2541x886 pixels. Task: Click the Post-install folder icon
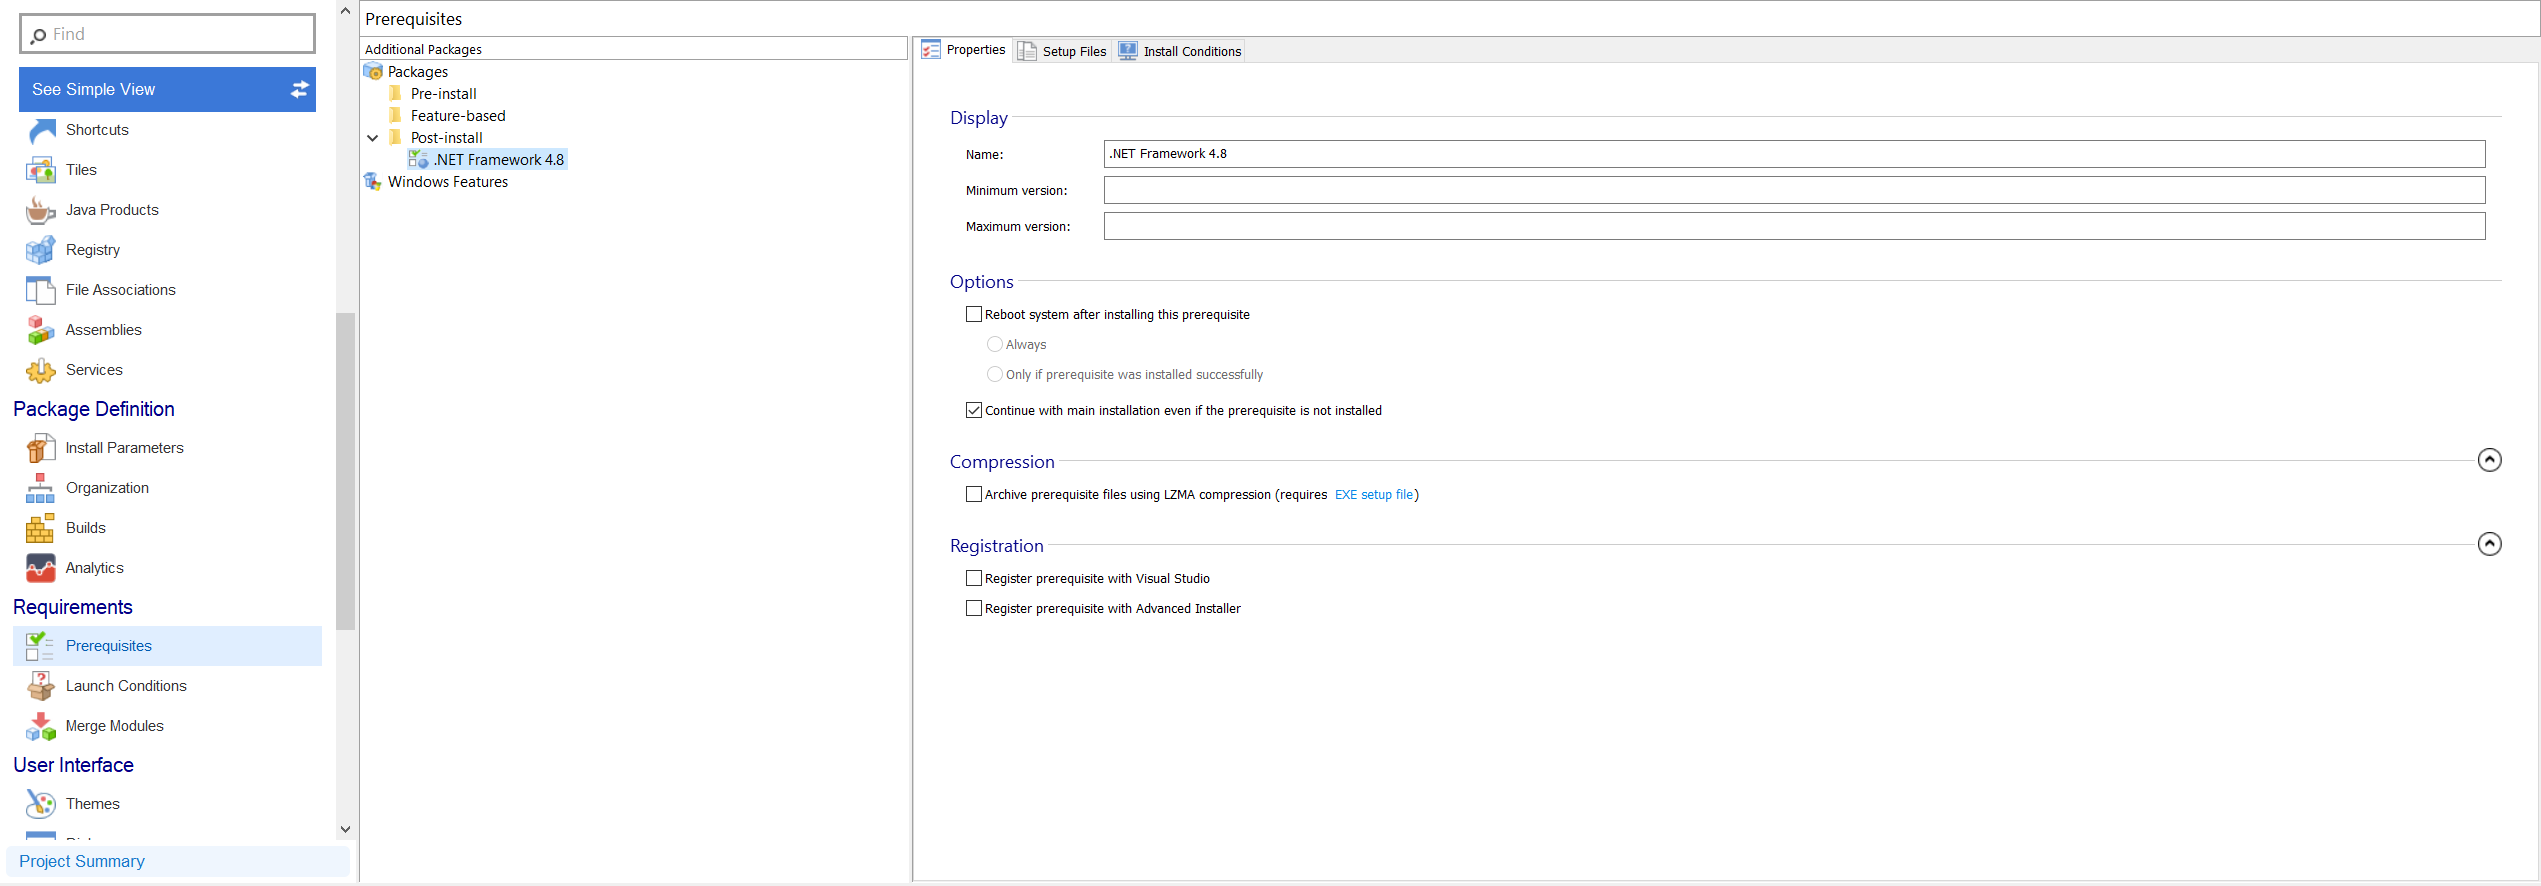tap(396, 138)
